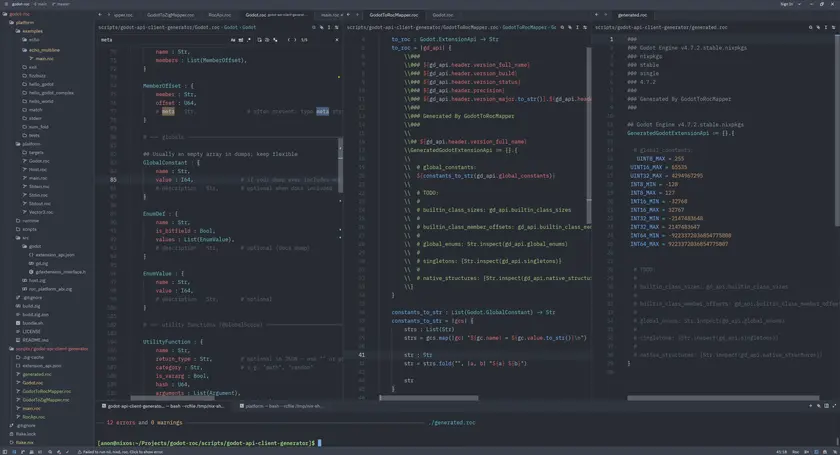Open flake.nix in file tree
This screenshot has width=840, height=455.
tap(21, 443)
